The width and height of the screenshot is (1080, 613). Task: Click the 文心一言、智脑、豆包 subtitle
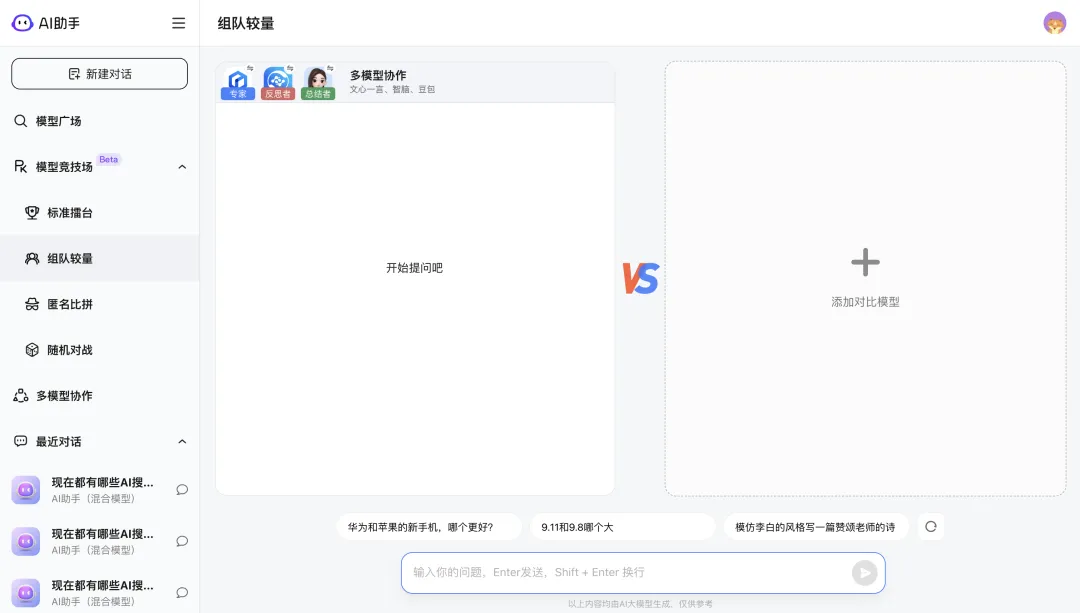pos(392,90)
